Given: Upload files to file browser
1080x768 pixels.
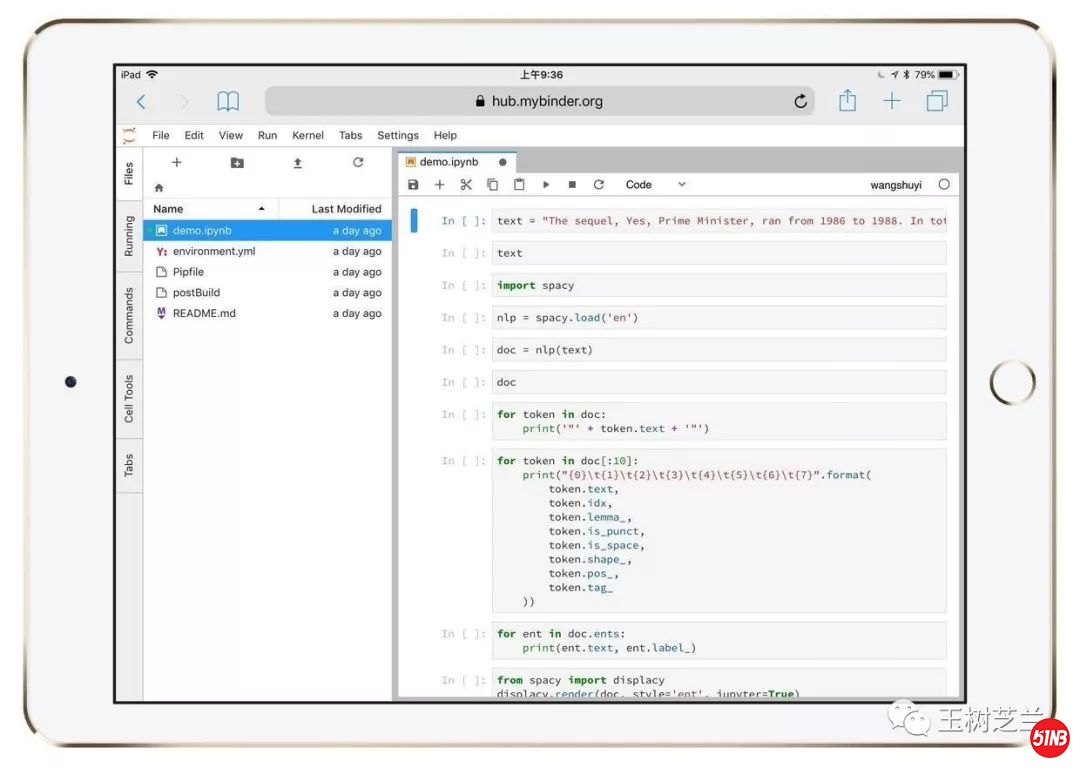Looking at the screenshot, I should coord(297,163).
